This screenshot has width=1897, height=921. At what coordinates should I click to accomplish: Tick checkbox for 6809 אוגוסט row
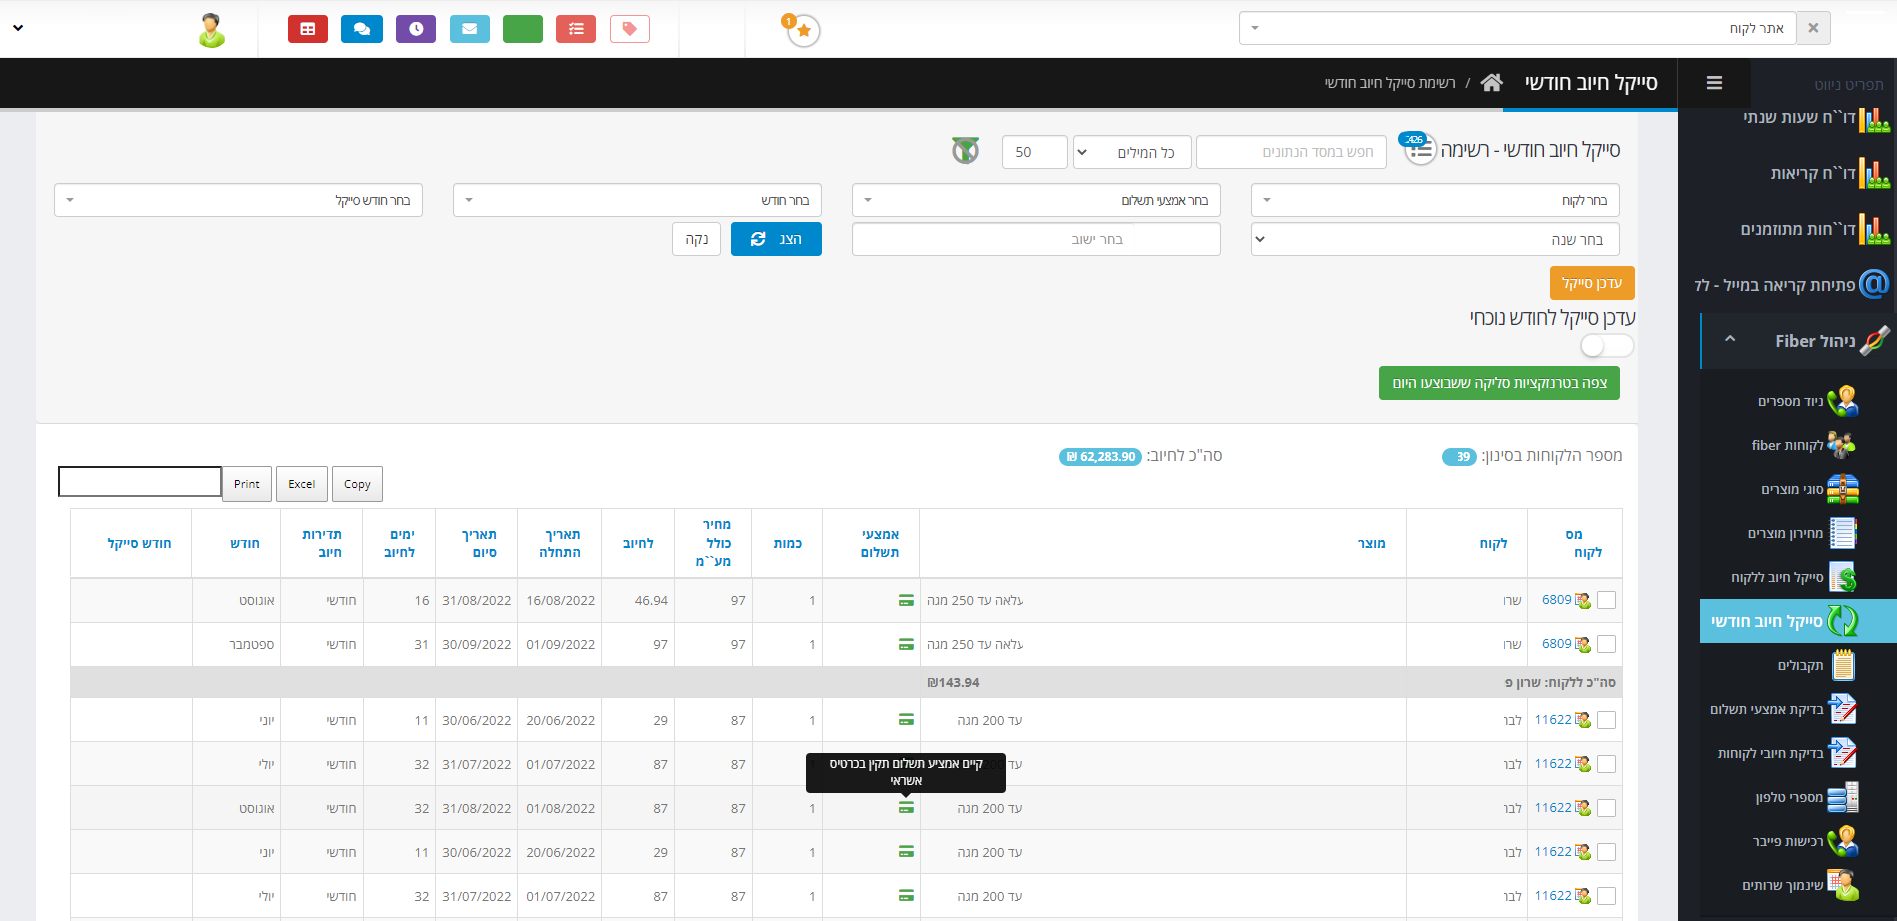1606,600
